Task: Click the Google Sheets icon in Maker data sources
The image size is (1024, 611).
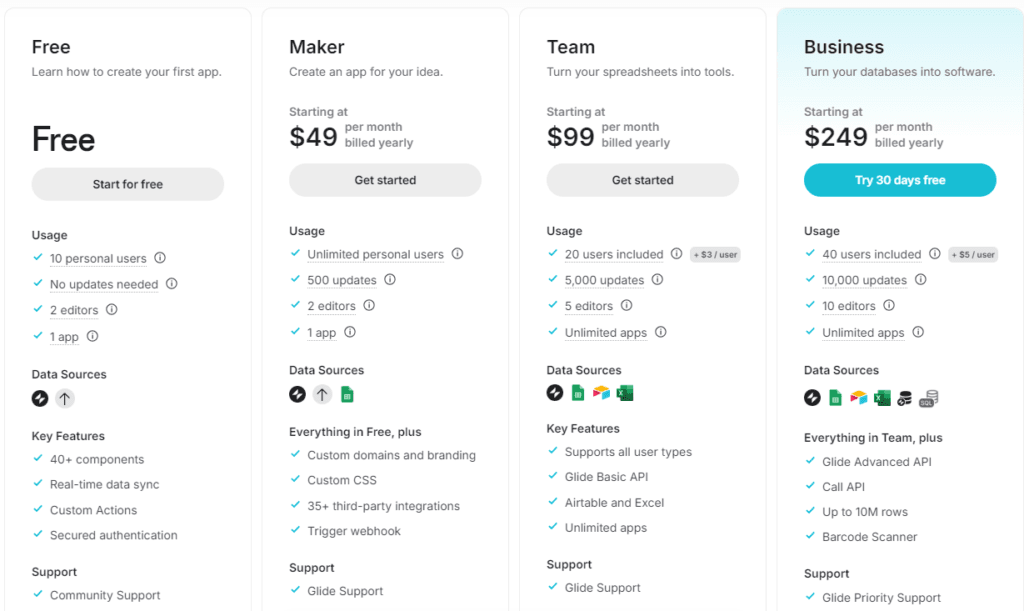Action: [x=347, y=394]
